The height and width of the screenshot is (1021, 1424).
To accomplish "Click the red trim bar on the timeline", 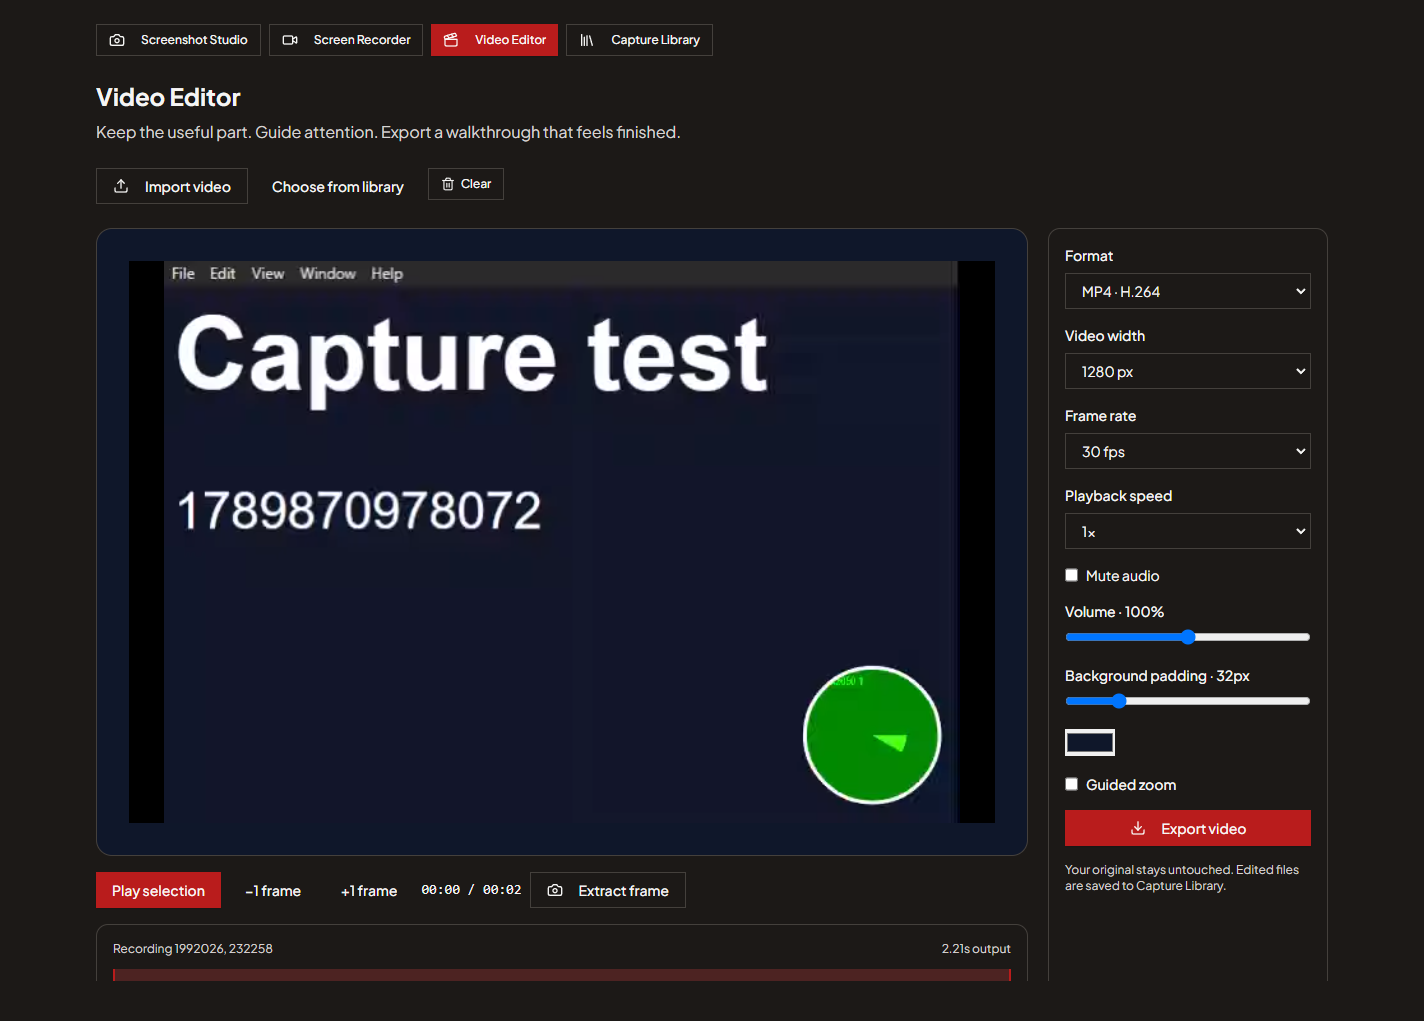I will (x=562, y=975).
